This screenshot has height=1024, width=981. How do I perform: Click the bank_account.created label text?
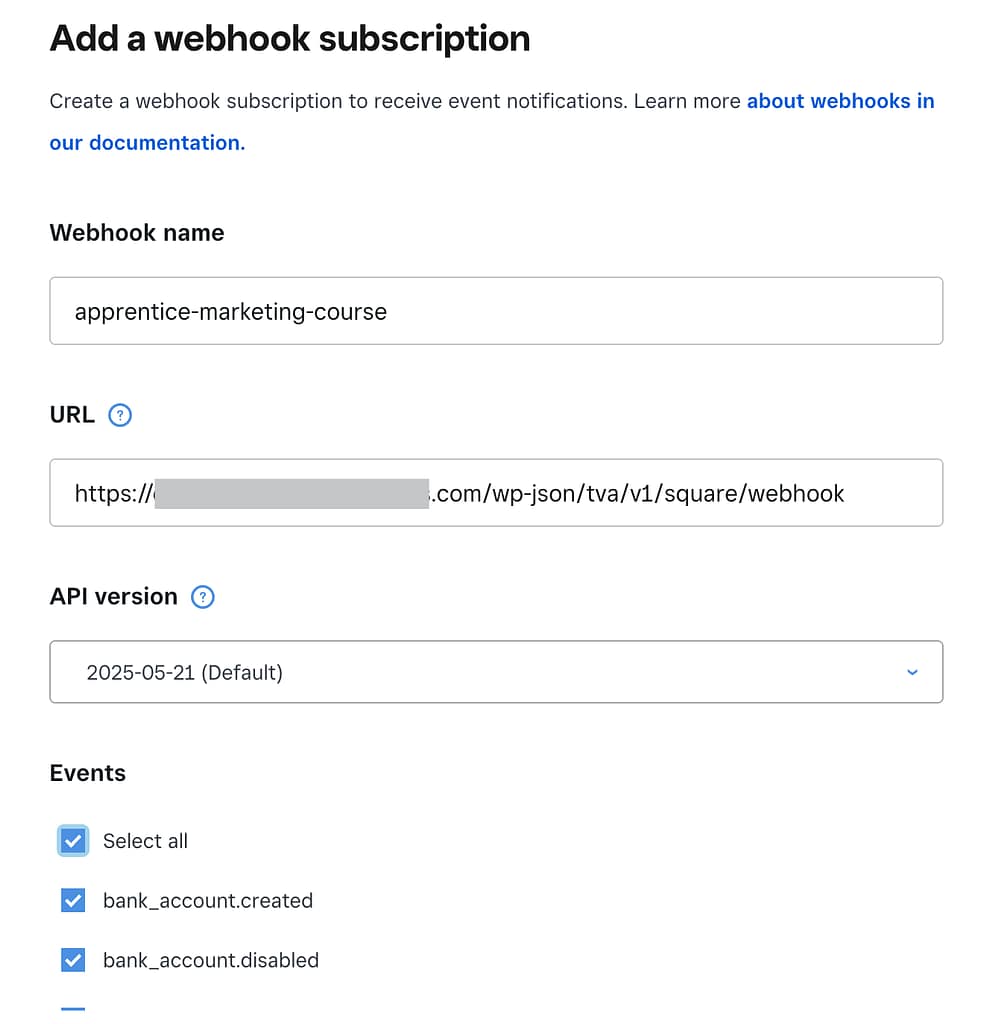[208, 901]
